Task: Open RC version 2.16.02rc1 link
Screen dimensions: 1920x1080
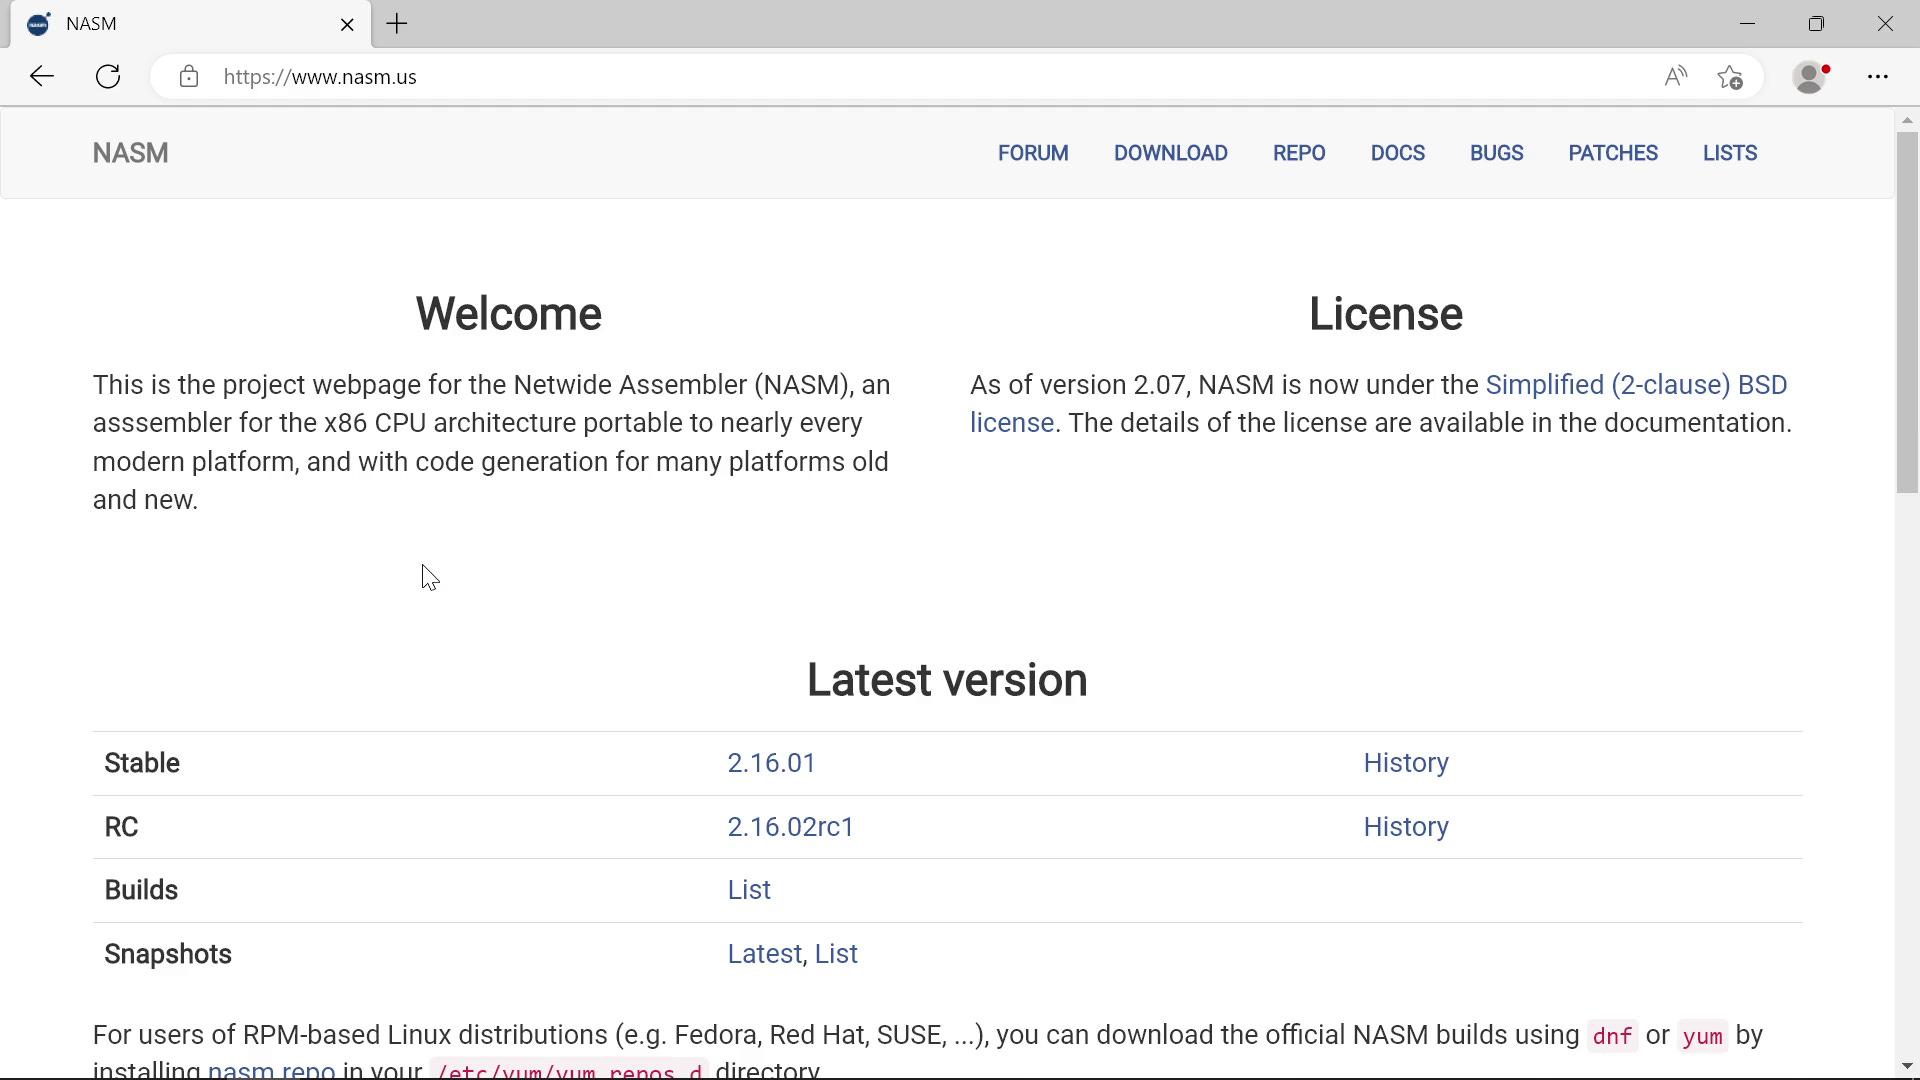Action: [790, 827]
